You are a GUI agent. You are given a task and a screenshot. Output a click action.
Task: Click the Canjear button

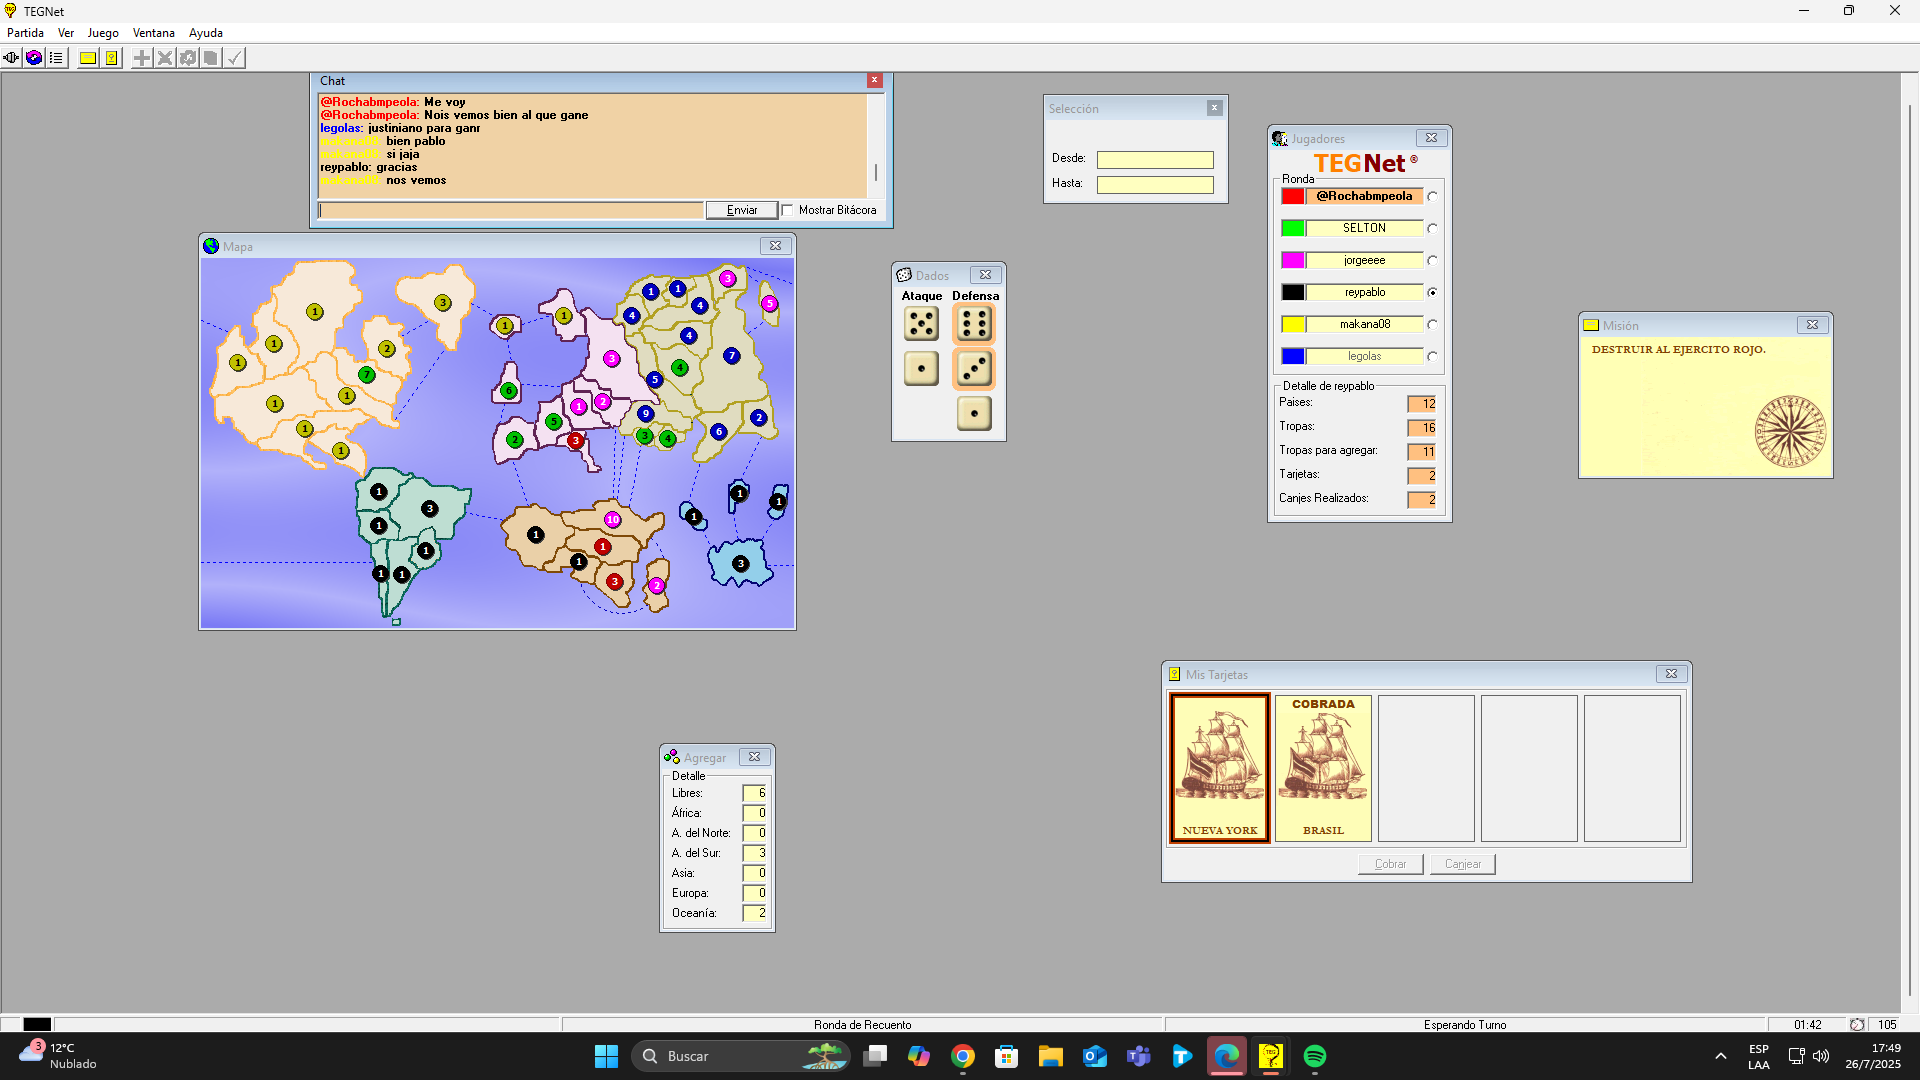coord(1463,864)
